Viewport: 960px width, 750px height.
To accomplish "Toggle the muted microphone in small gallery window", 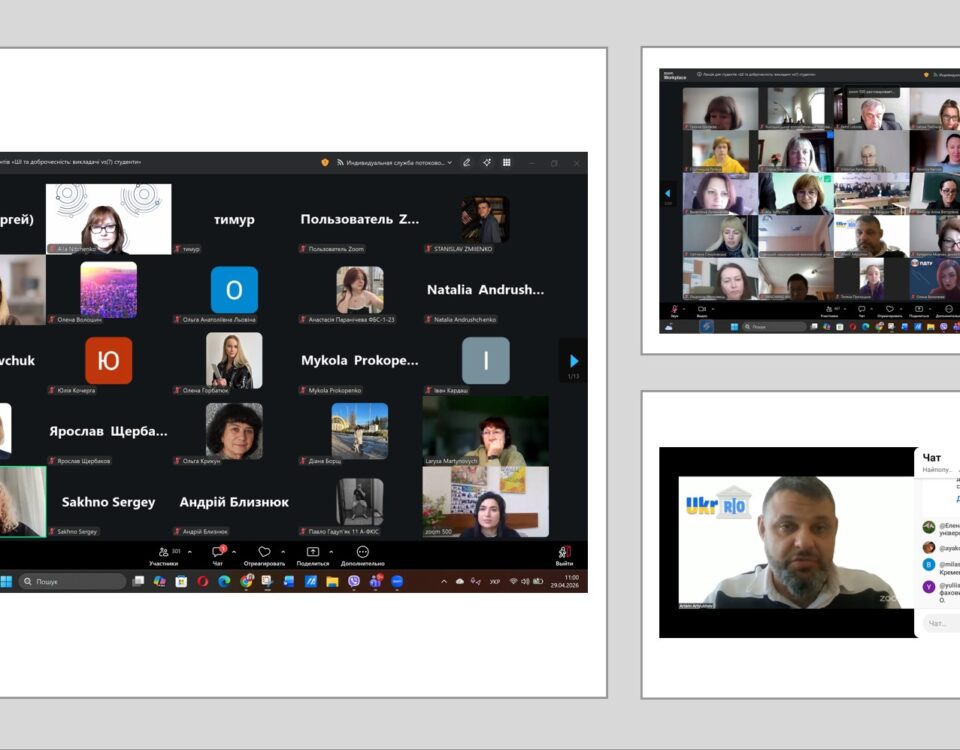I will (x=674, y=309).
